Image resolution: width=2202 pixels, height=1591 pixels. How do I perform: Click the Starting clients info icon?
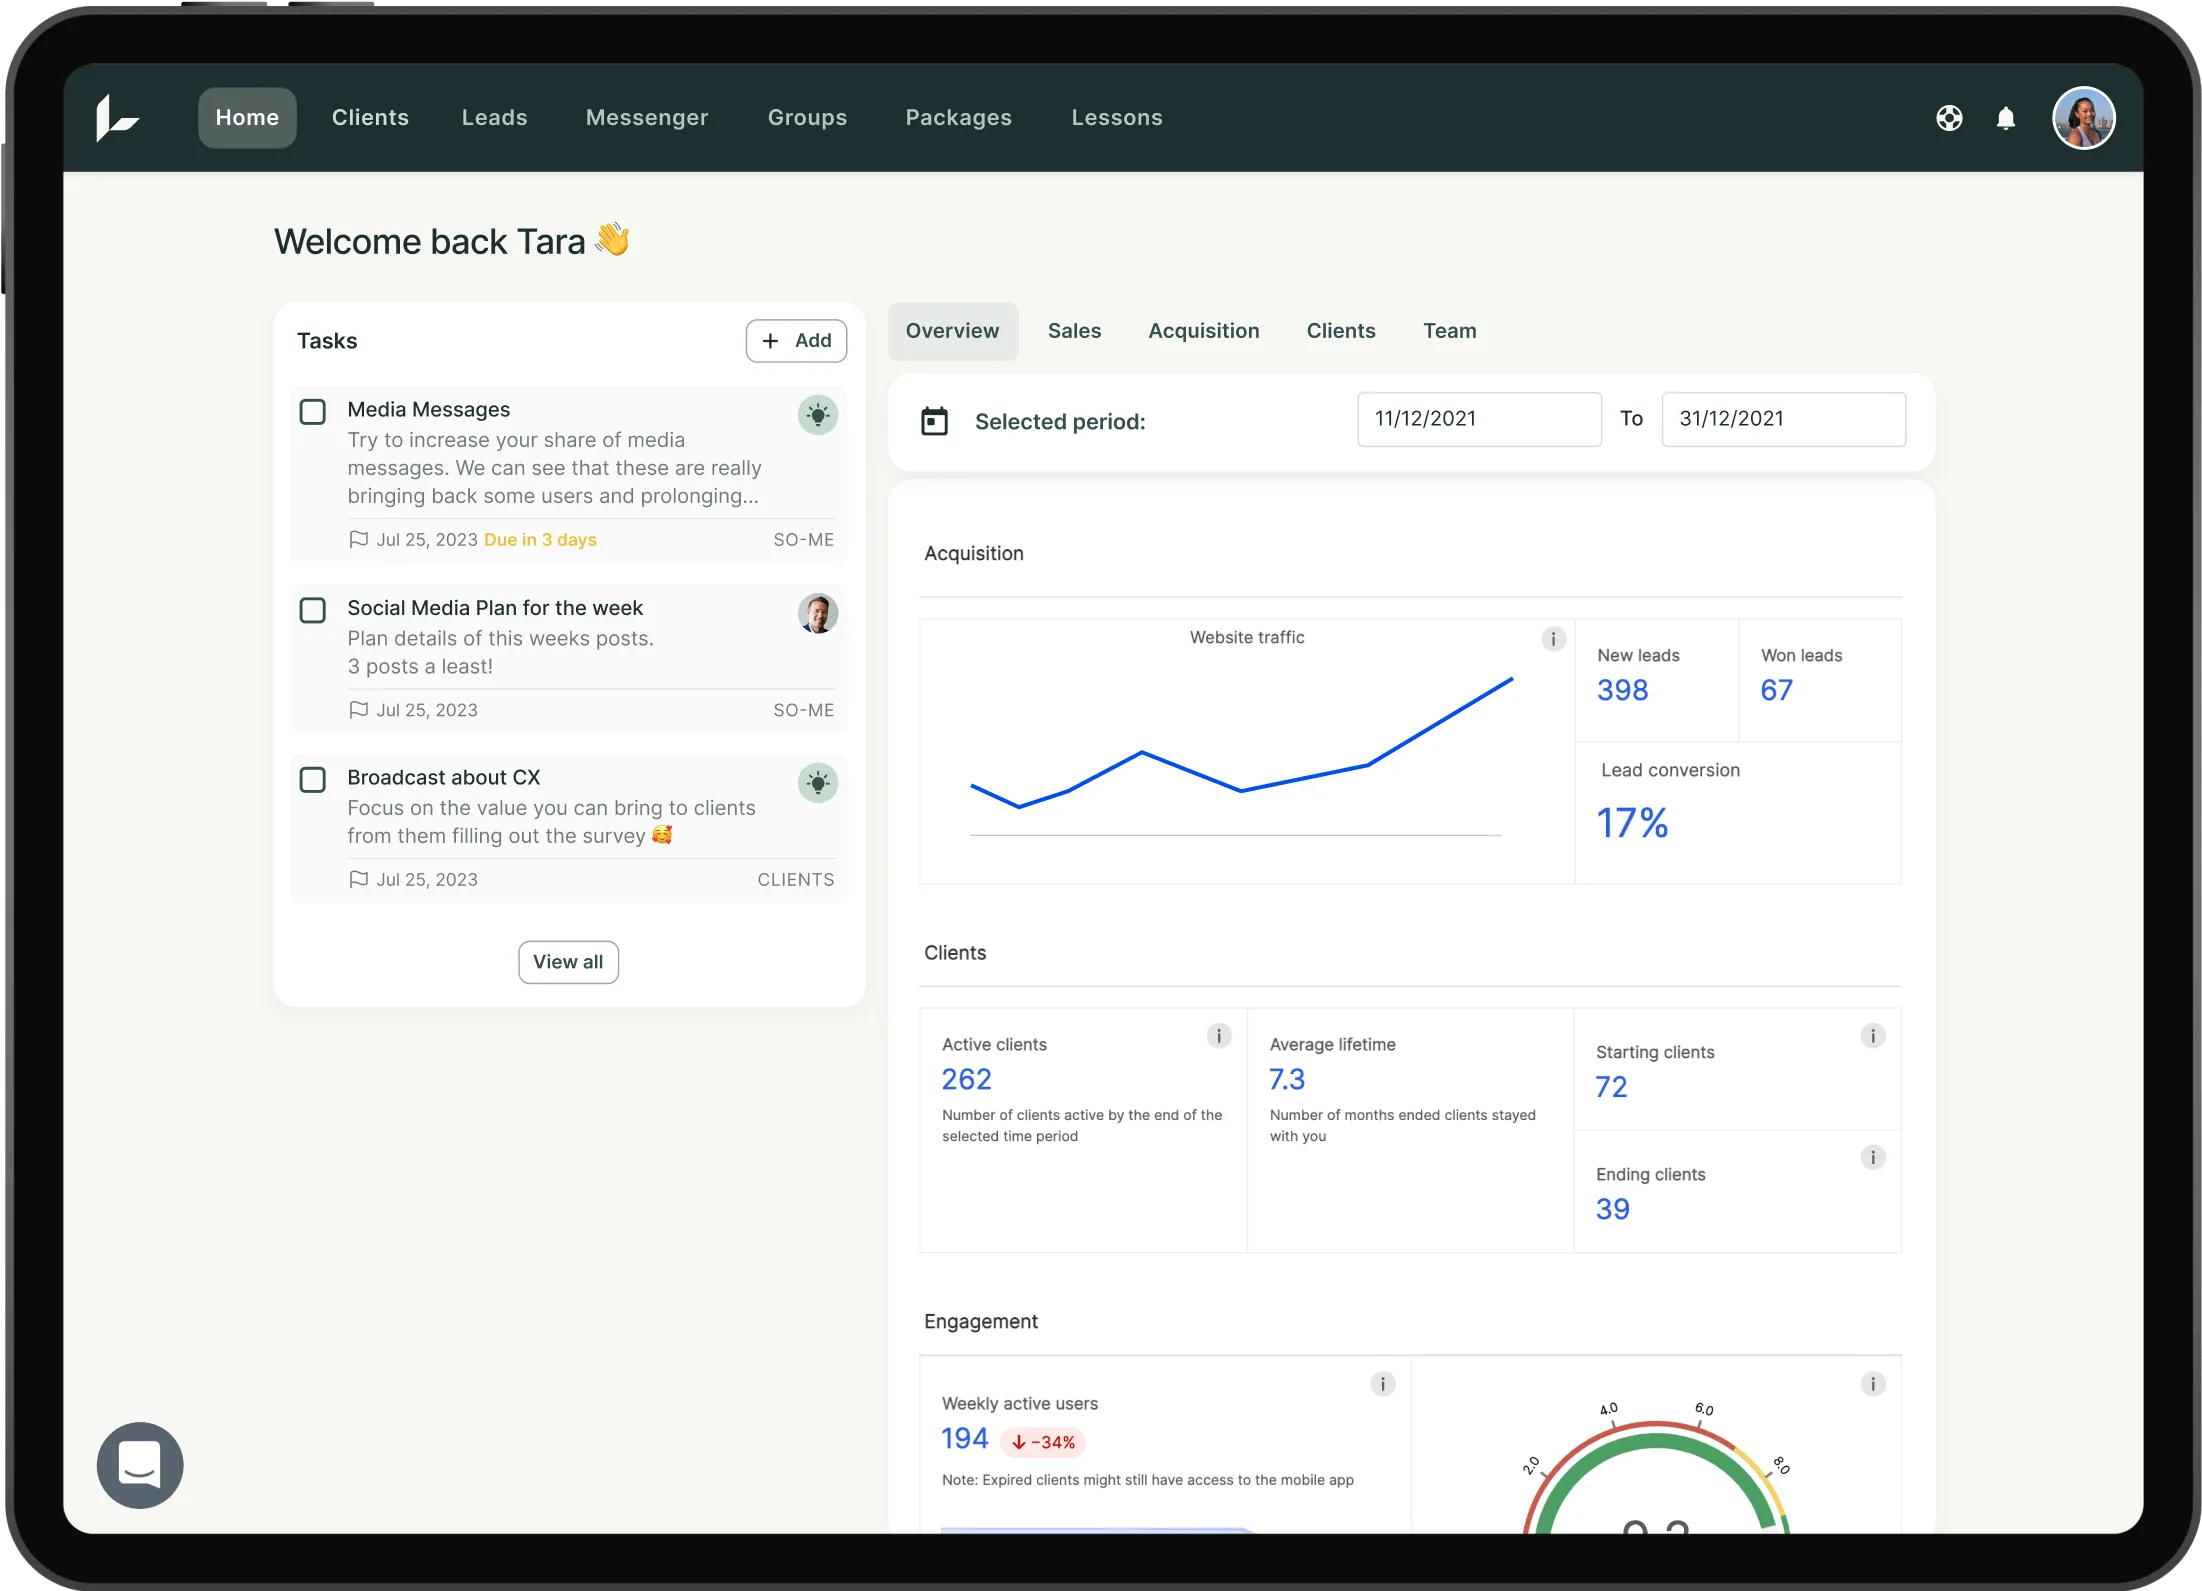tap(1872, 1036)
